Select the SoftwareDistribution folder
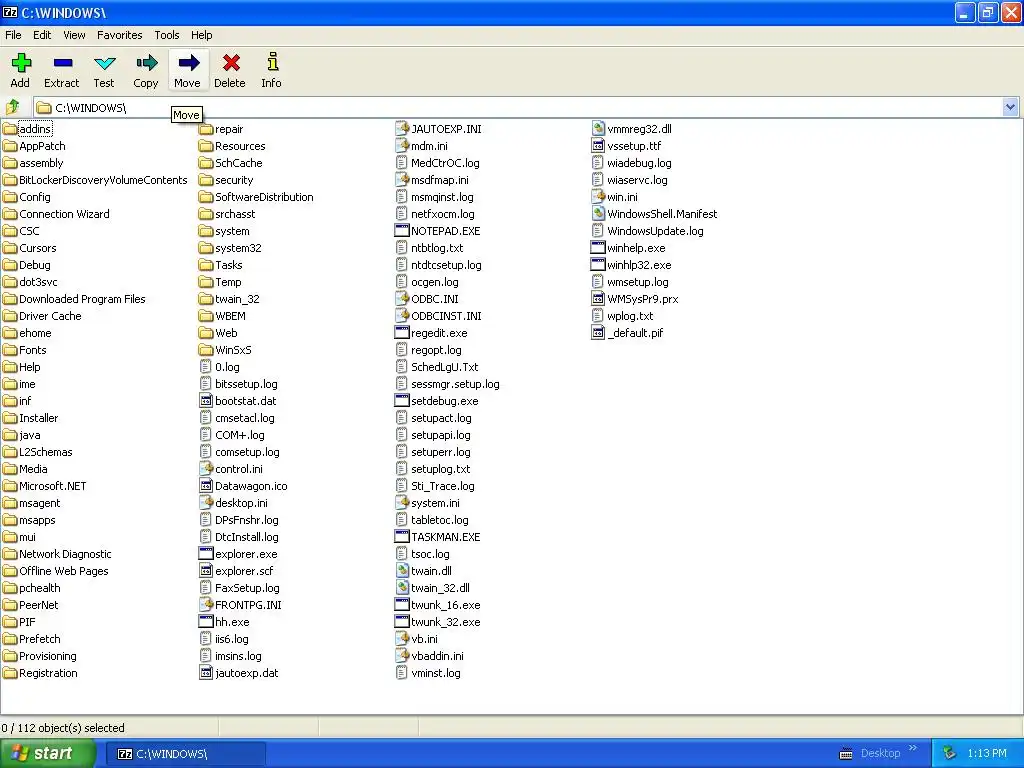The width and height of the screenshot is (1024, 768). pyautogui.click(x=256, y=197)
